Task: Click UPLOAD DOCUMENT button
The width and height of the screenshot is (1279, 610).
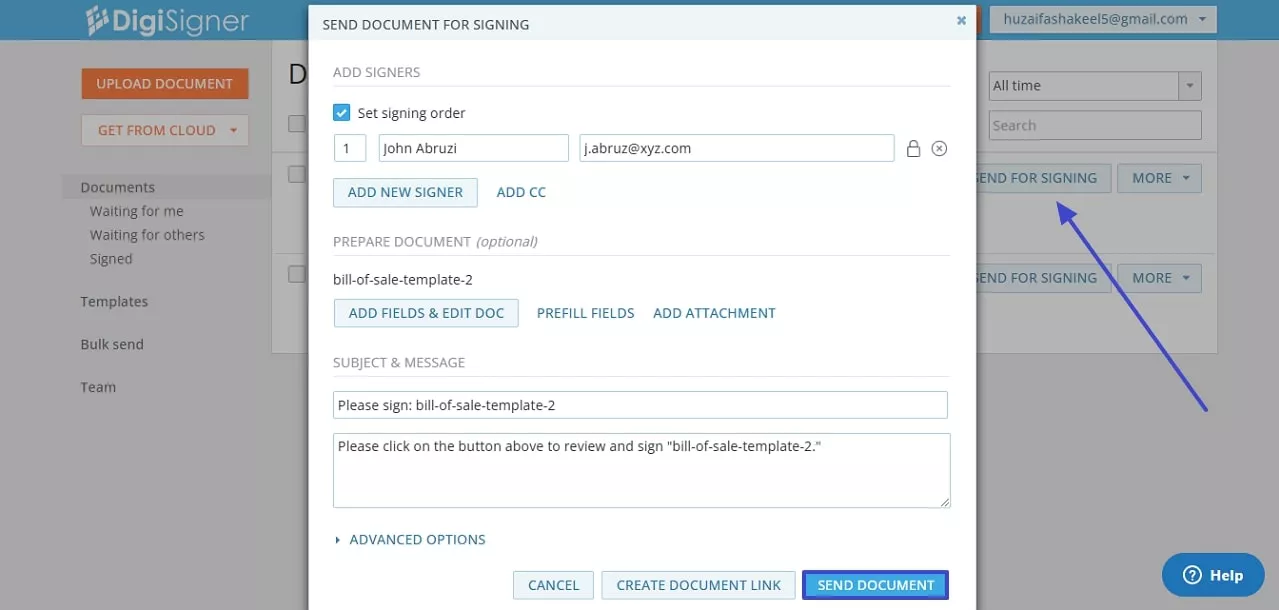Action: click(165, 84)
